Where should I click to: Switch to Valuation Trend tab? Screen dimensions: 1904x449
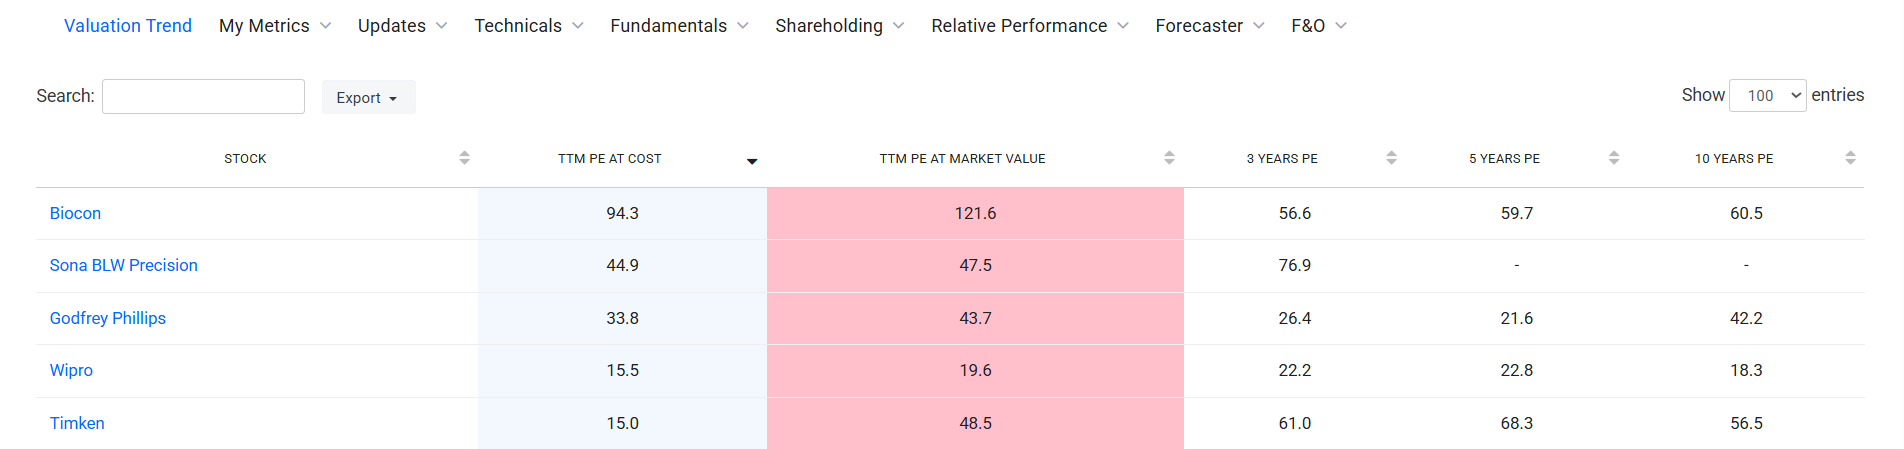(128, 26)
